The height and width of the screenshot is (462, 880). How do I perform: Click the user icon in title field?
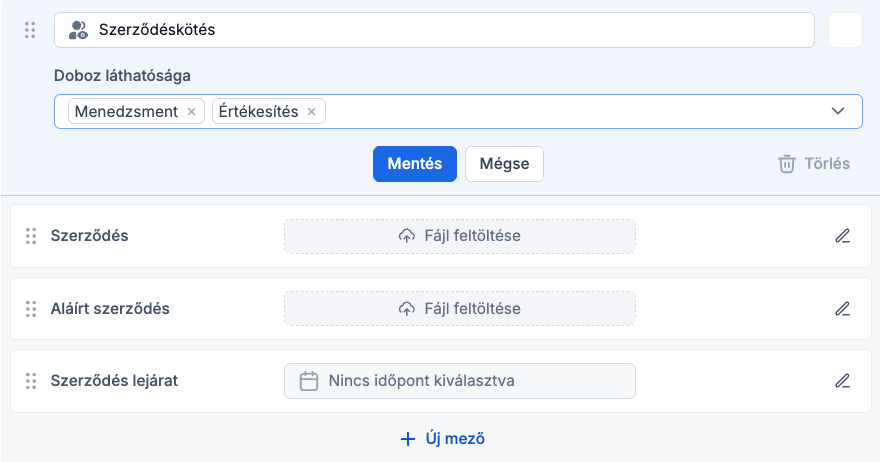[78, 30]
